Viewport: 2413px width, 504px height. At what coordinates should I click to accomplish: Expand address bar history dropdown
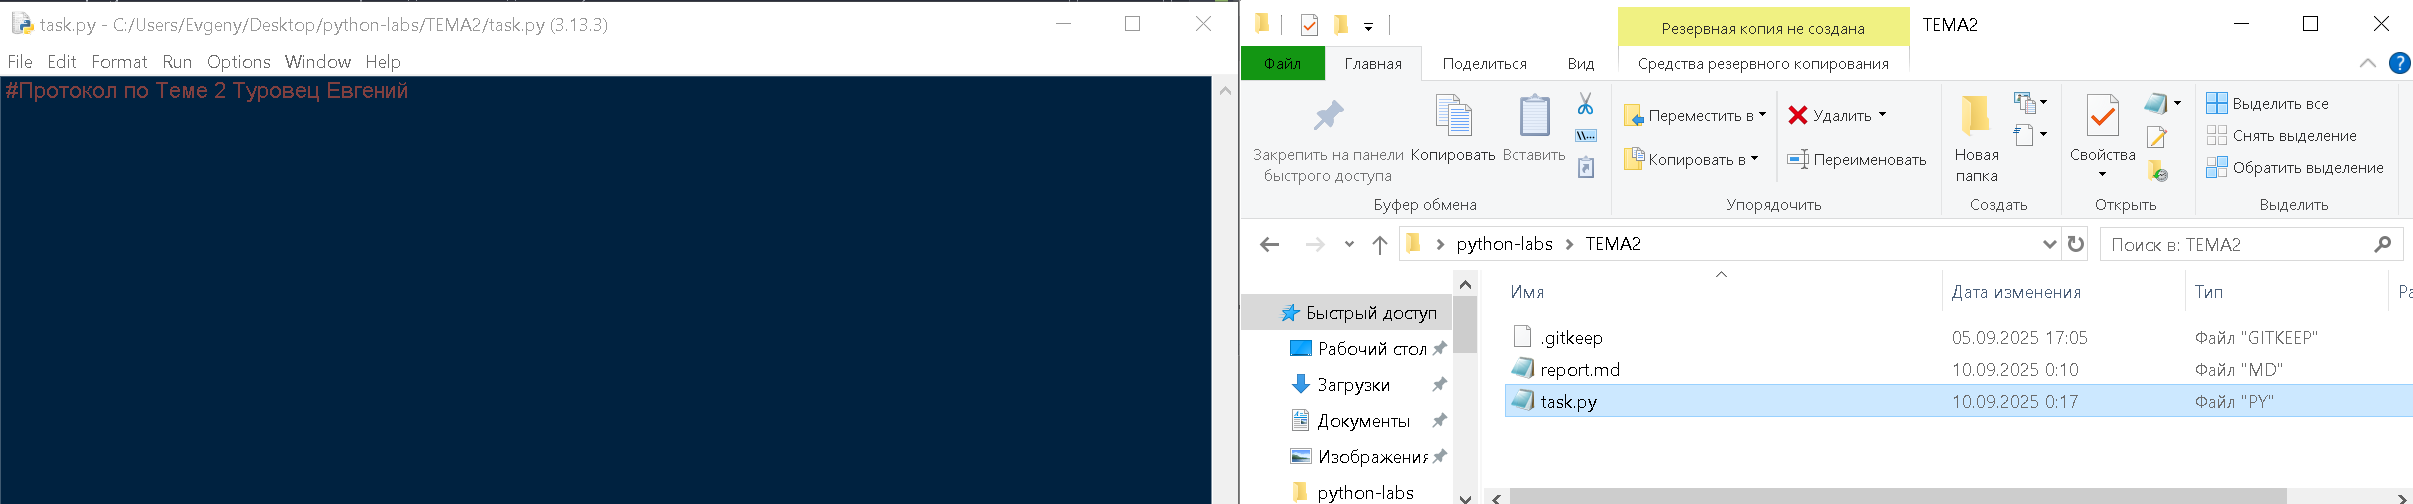point(2048,244)
